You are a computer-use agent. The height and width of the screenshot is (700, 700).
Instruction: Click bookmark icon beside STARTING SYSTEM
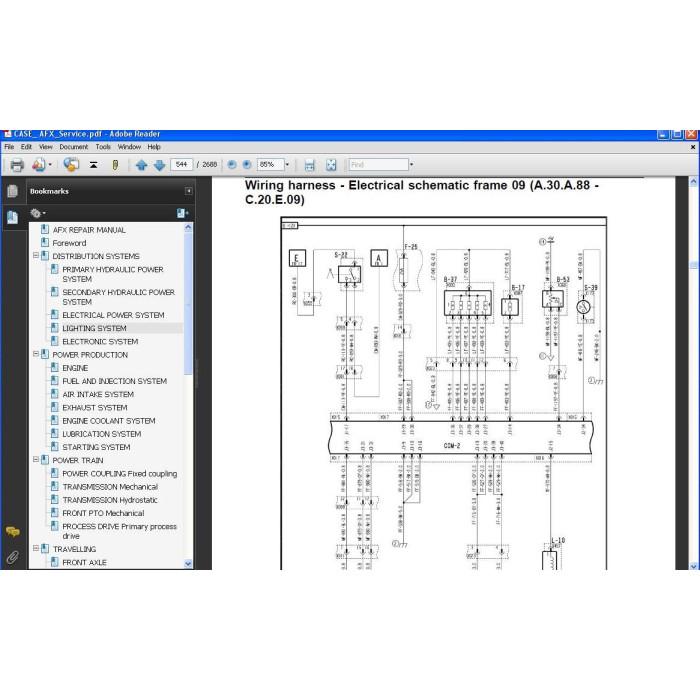(x=54, y=446)
